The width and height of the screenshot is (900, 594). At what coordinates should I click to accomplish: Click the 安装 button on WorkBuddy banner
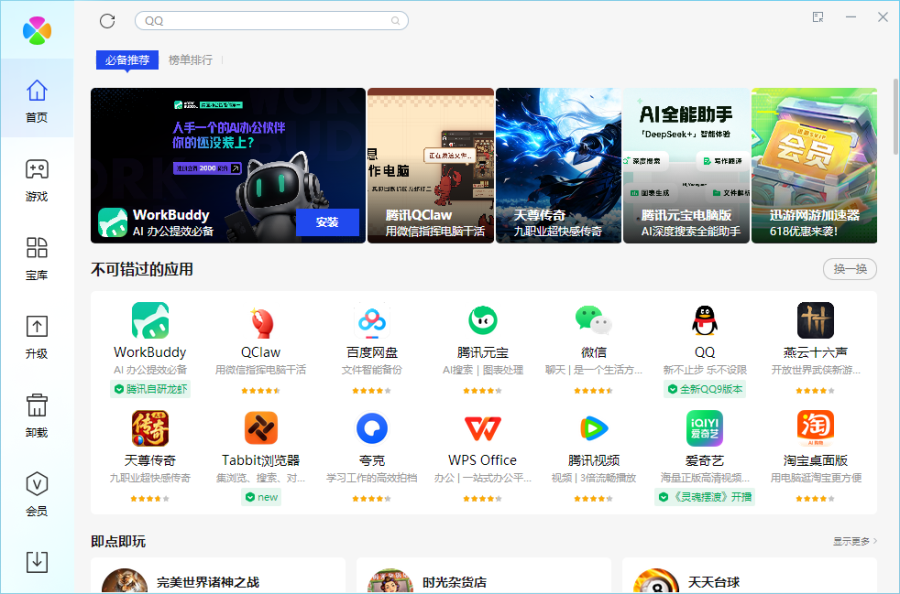click(x=327, y=222)
